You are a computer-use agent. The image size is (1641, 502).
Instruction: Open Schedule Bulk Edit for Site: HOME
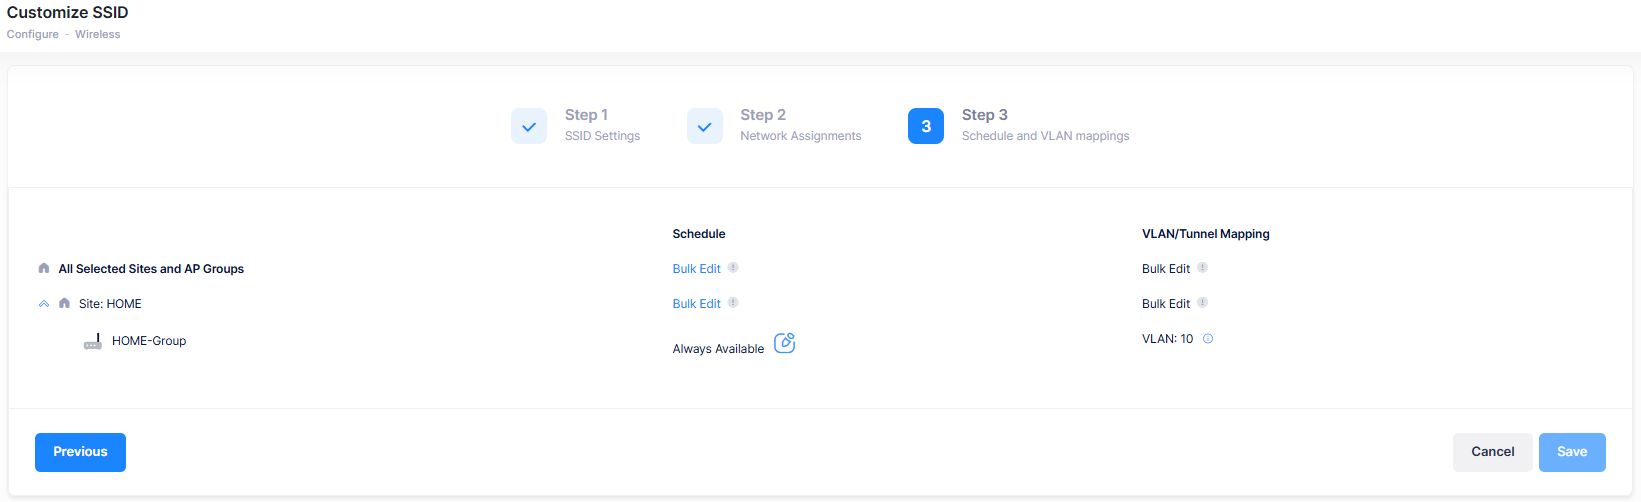(696, 304)
